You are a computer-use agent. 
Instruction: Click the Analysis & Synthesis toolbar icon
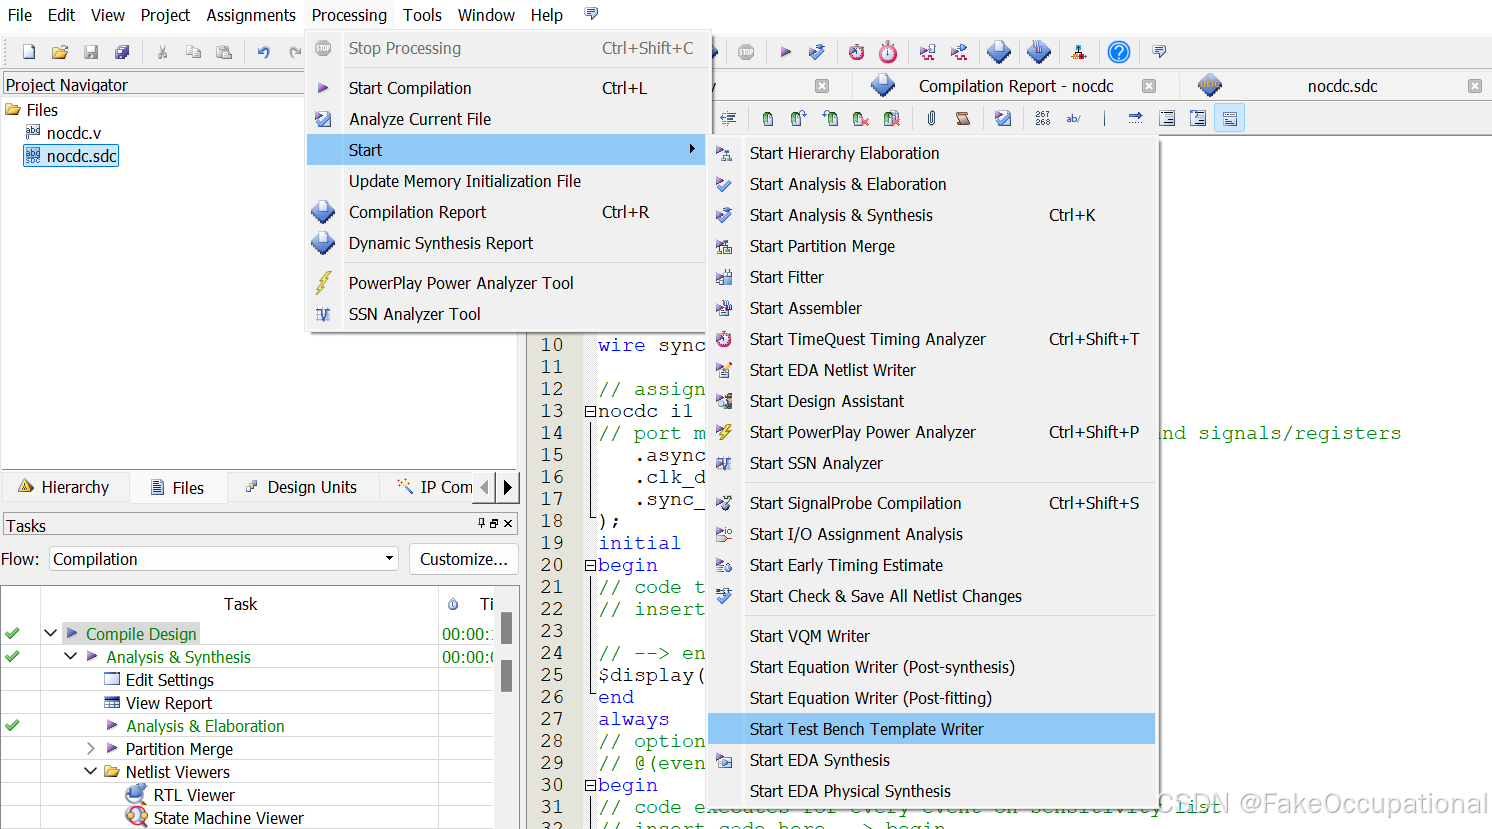tap(817, 52)
